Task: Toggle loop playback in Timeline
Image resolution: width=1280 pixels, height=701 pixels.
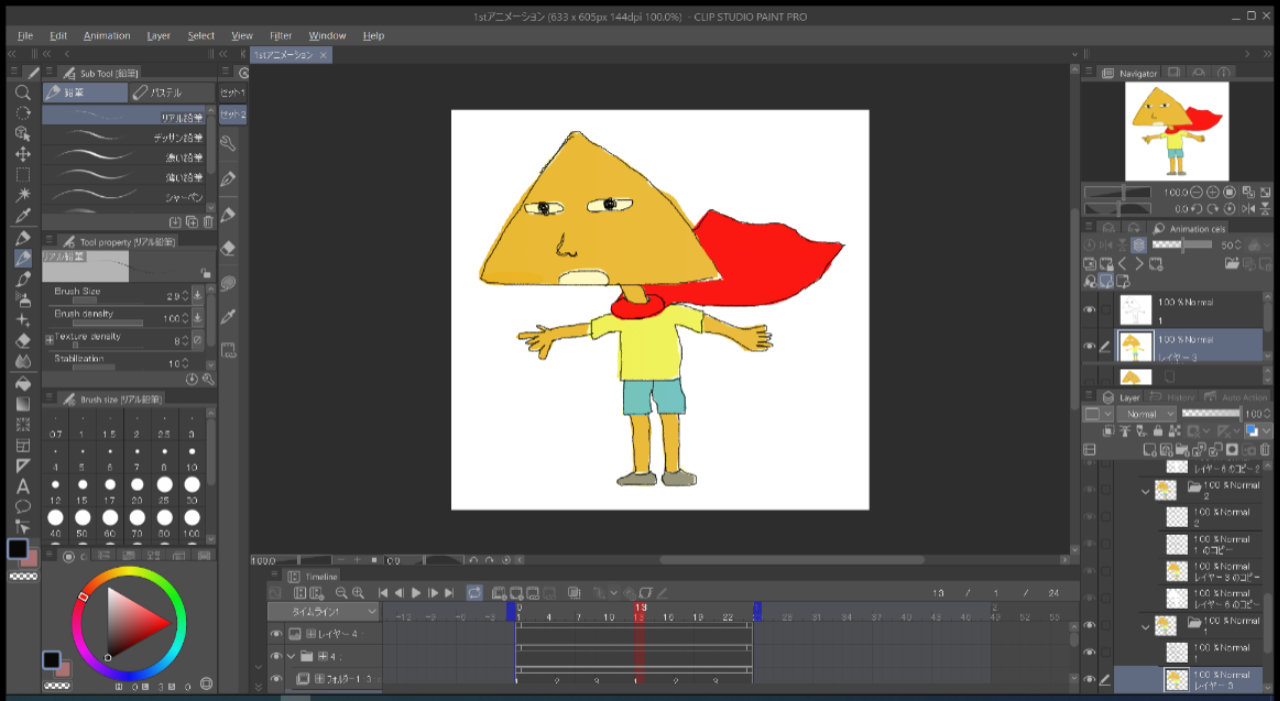Action: 474,593
